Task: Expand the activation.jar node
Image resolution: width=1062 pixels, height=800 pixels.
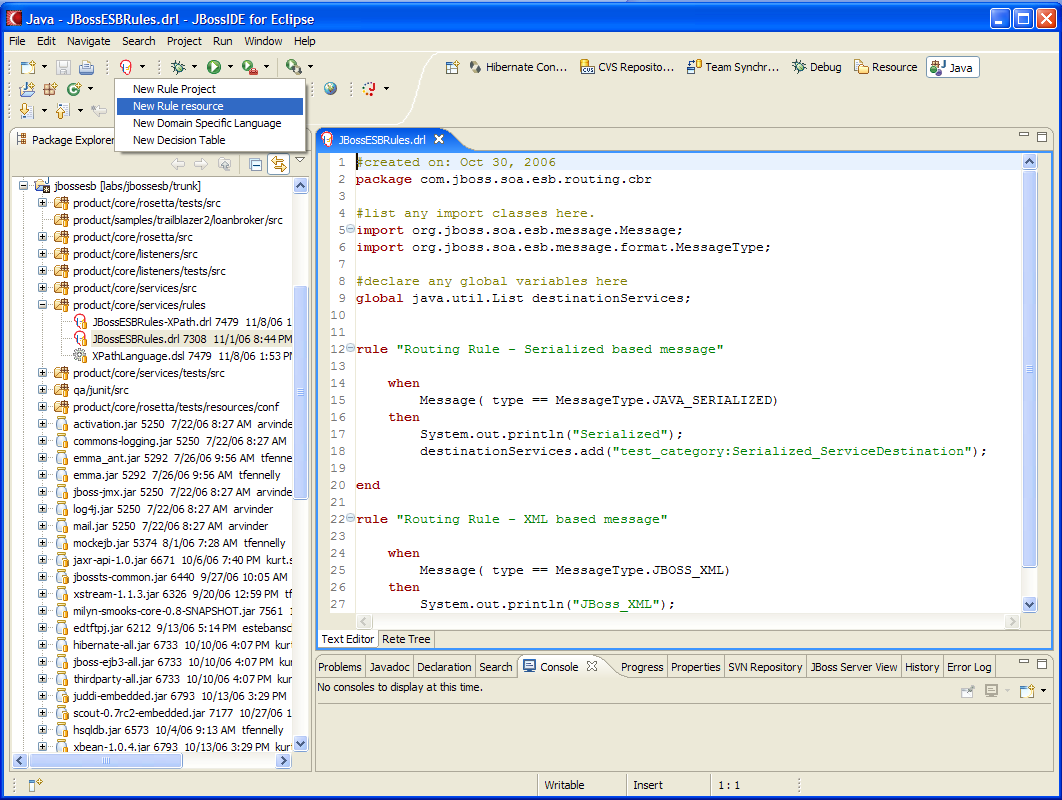Action: [43, 423]
